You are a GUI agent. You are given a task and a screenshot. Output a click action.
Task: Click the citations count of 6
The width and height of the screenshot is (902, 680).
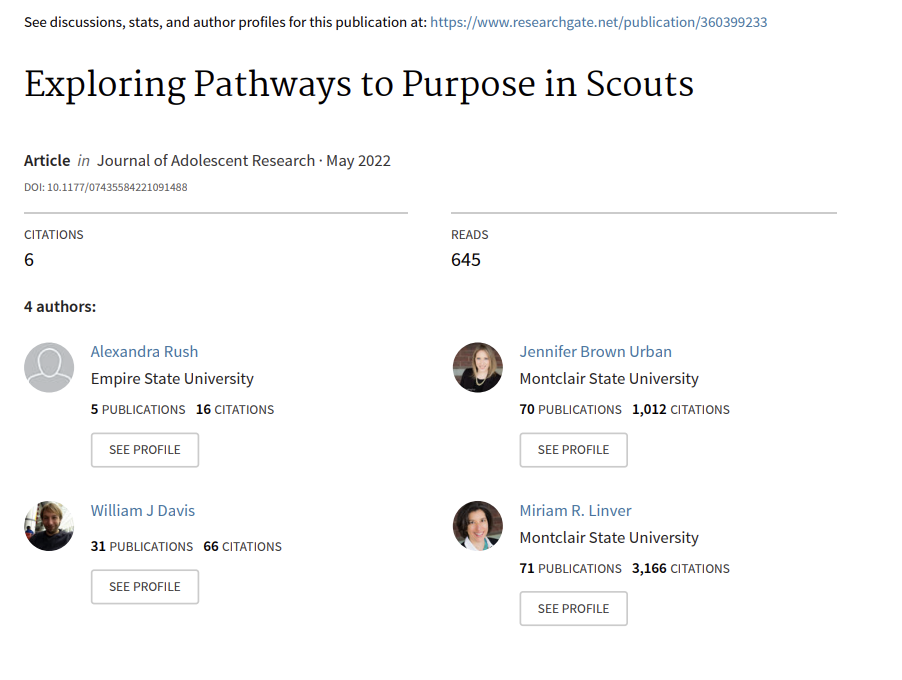click(x=29, y=260)
